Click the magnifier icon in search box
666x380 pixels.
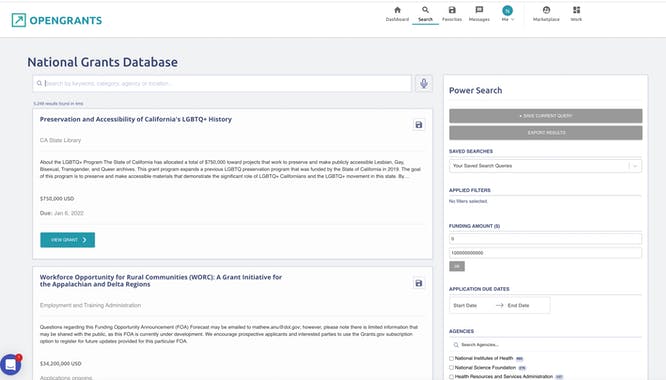(40, 83)
